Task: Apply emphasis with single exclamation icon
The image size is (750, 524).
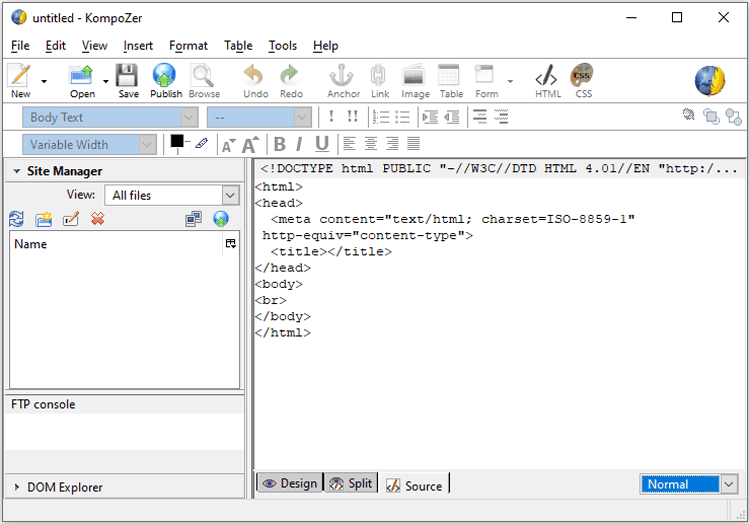Action: (x=331, y=116)
